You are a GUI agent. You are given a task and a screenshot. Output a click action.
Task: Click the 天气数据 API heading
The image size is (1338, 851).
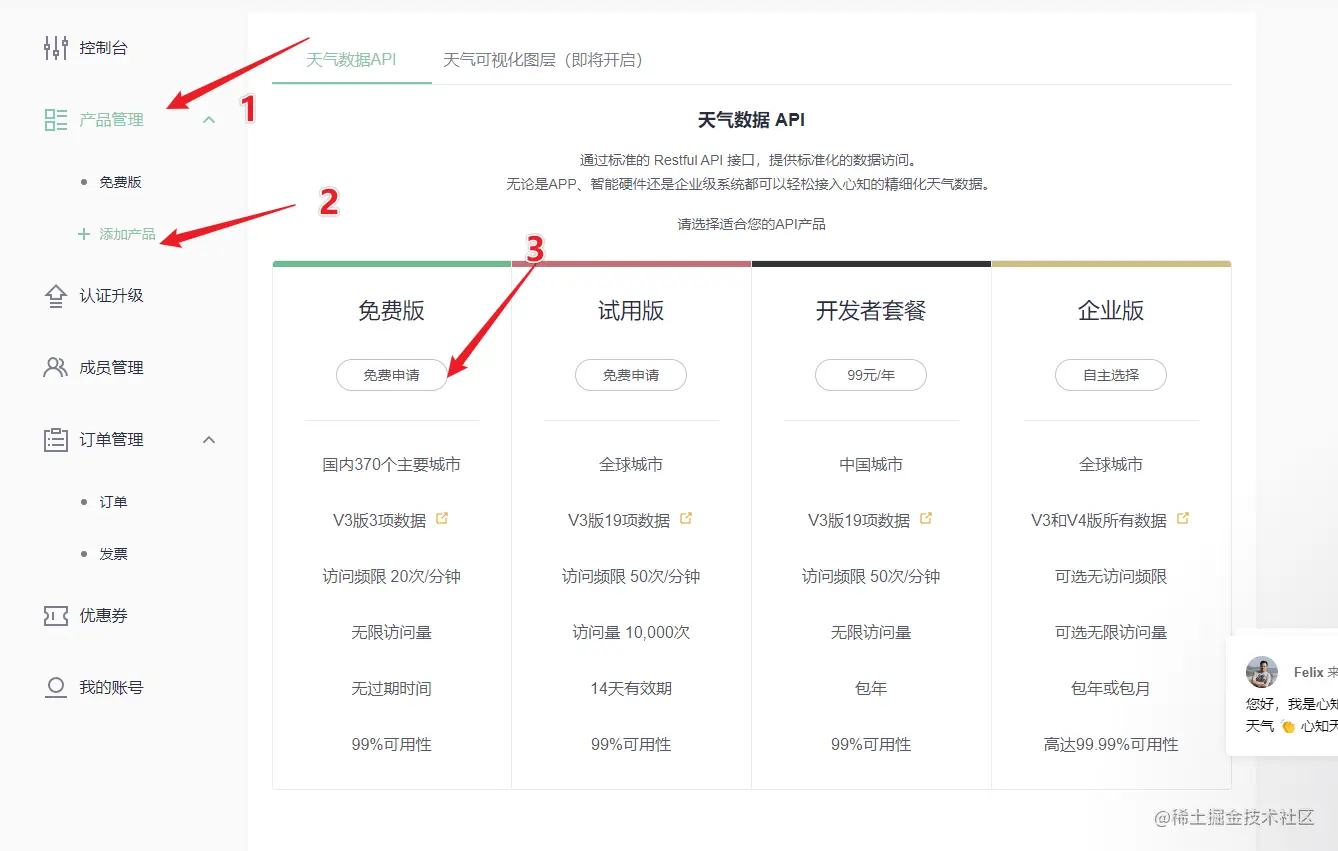coord(751,120)
